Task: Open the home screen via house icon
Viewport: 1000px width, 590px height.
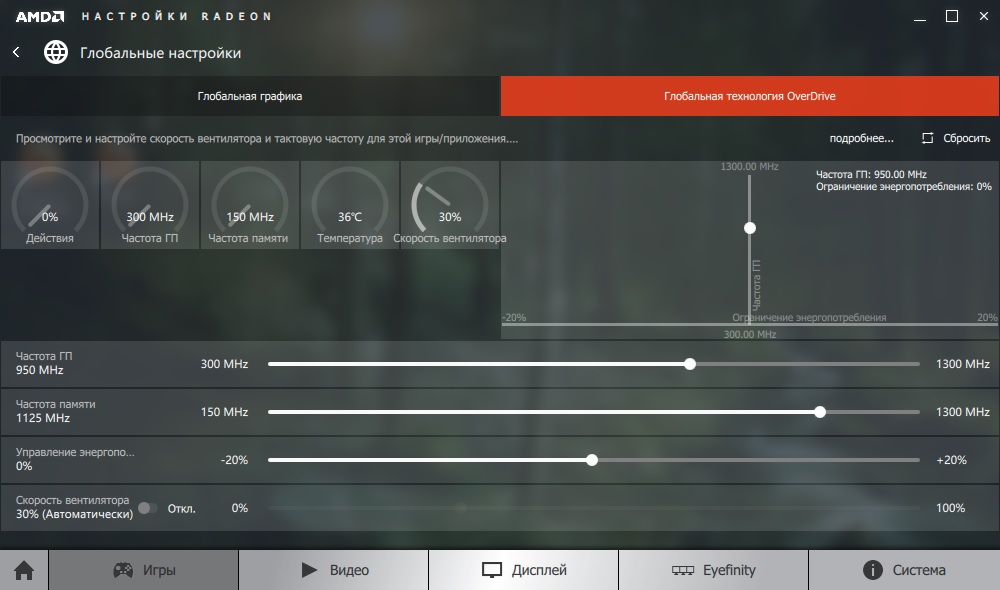Action: [24, 570]
